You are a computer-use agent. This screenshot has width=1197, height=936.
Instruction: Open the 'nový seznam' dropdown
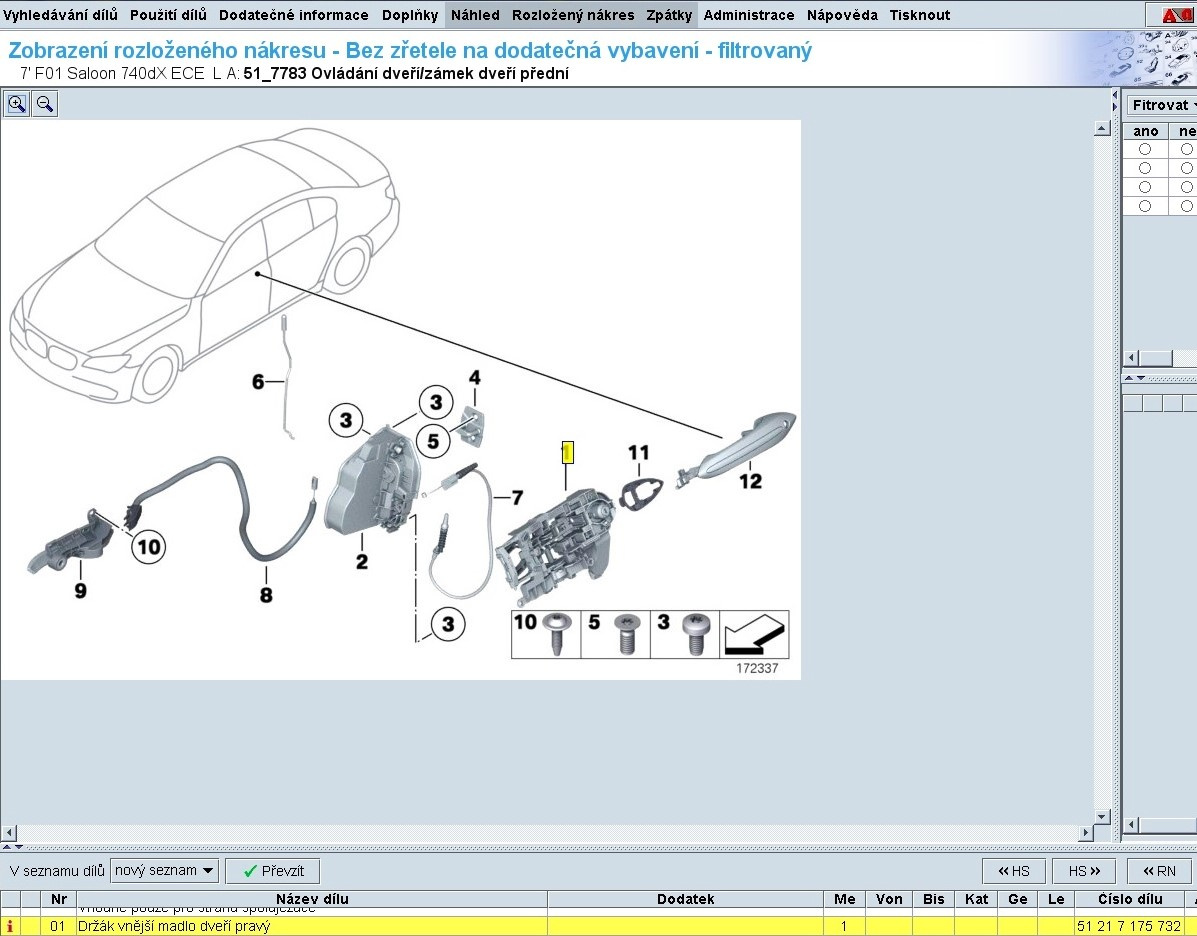click(x=164, y=871)
